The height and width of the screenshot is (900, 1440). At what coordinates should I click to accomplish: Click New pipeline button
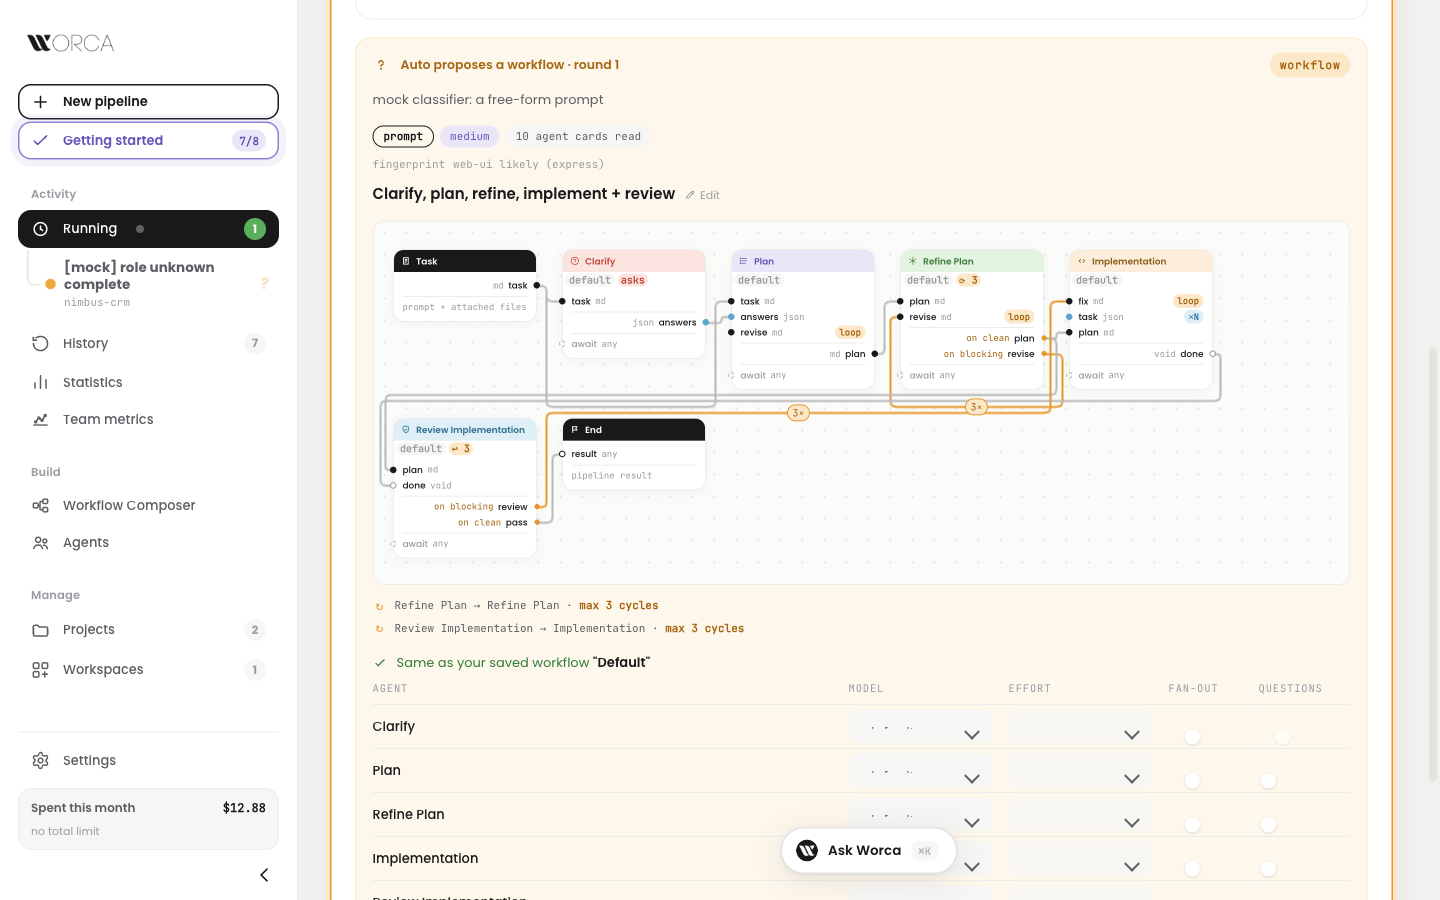148,102
